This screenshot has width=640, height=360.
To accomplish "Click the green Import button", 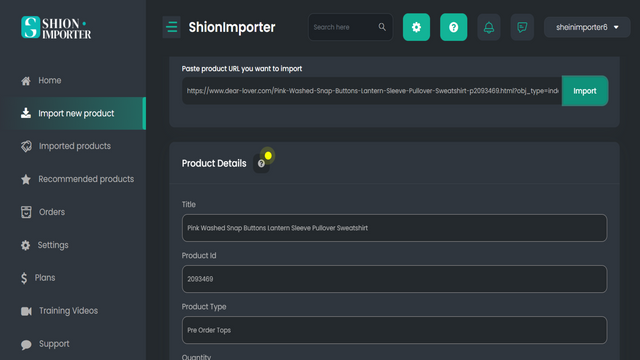I will (585, 91).
